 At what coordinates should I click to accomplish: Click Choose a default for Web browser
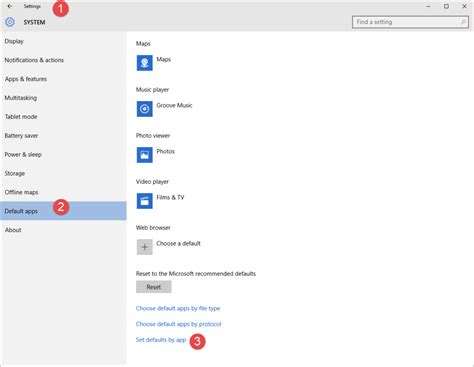click(x=178, y=243)
